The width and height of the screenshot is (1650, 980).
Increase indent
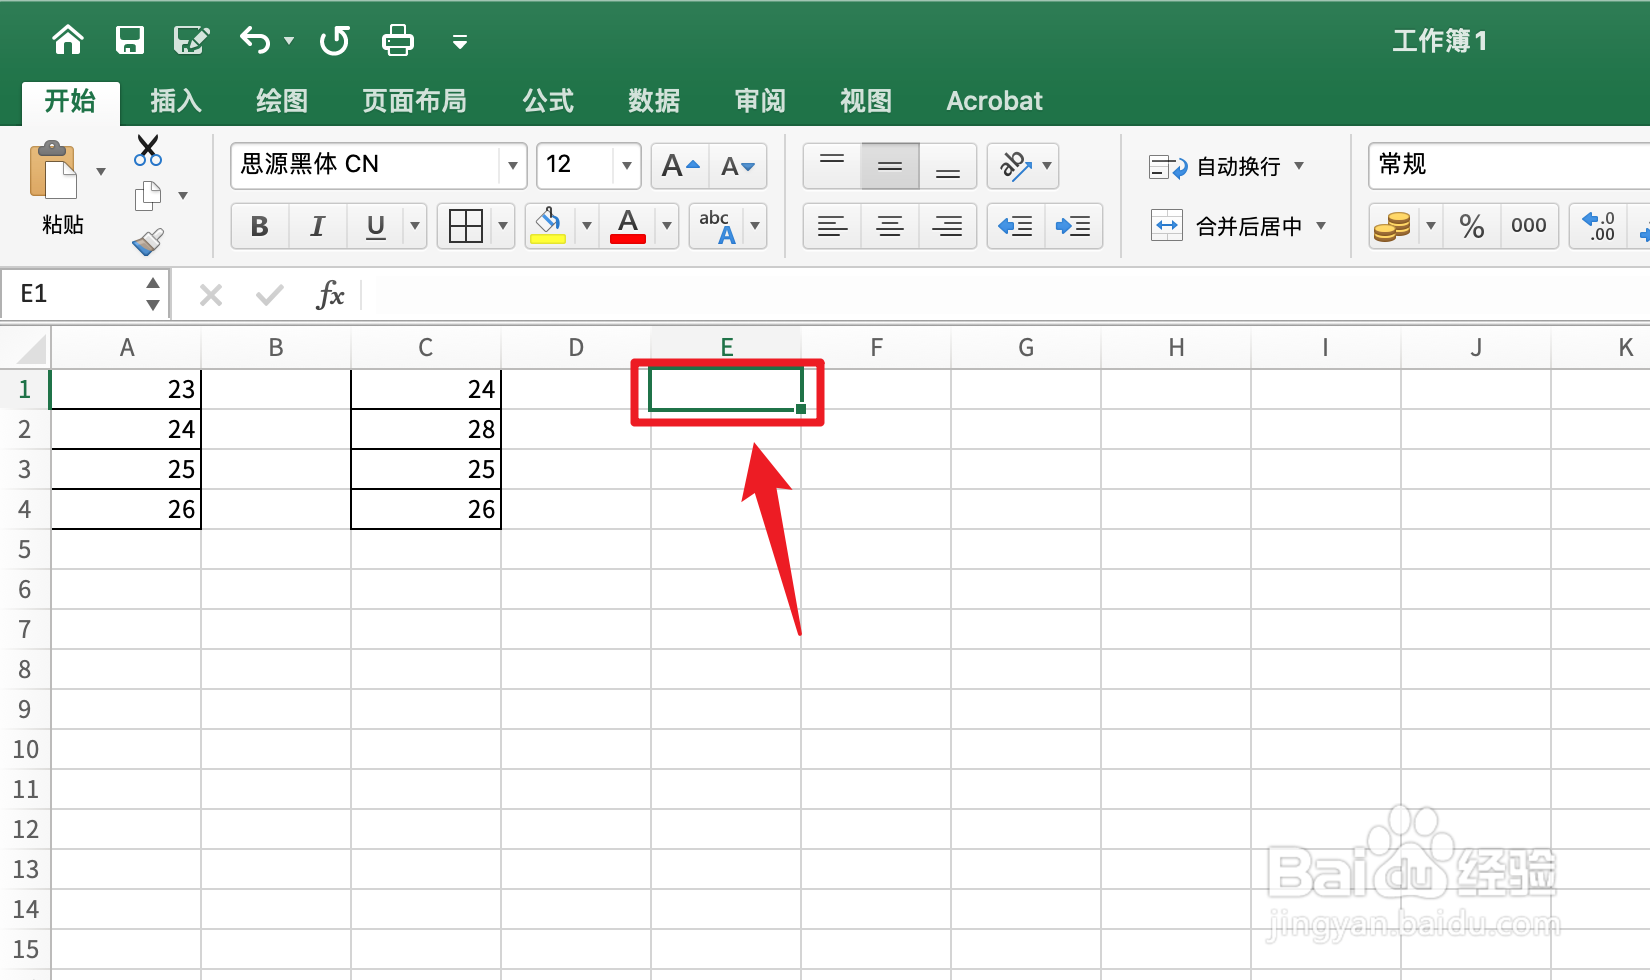coord(1074,226)
